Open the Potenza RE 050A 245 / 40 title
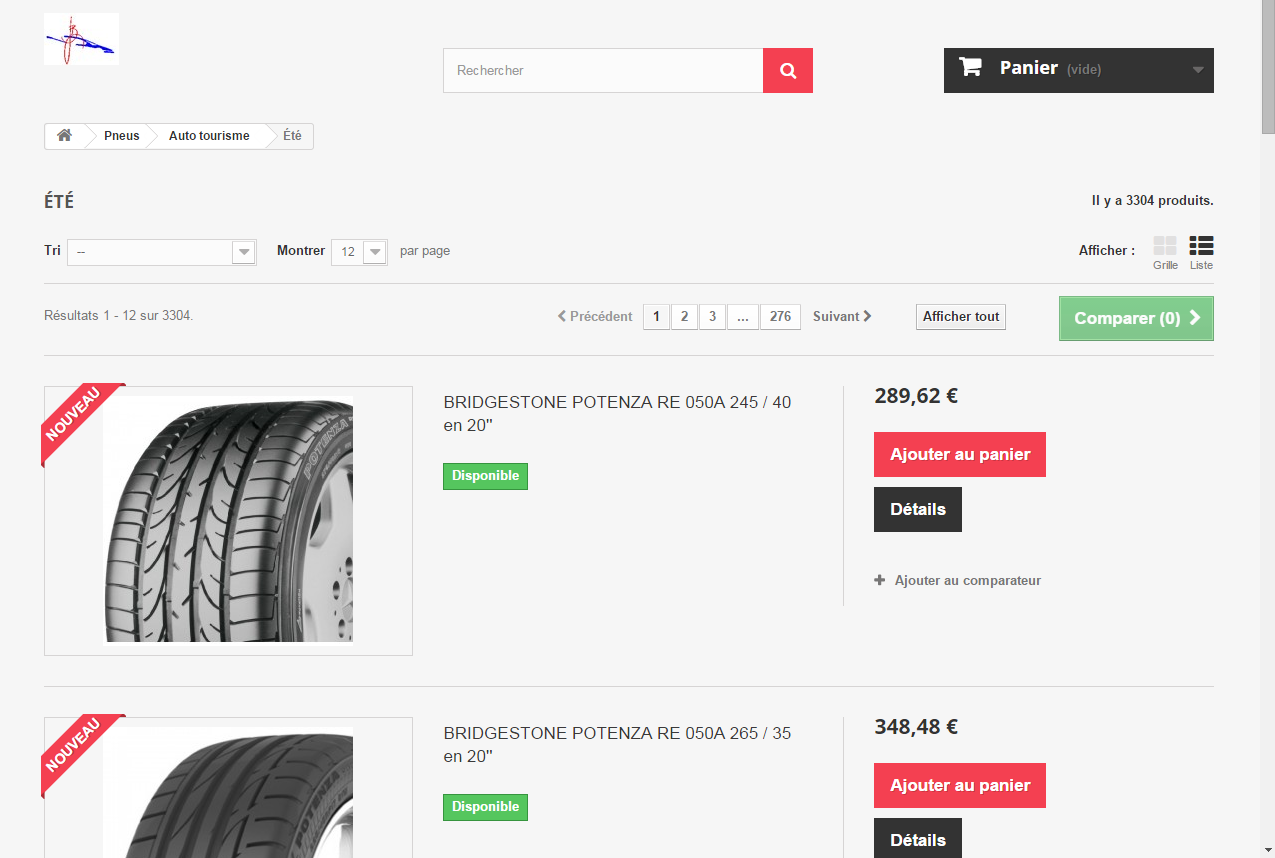Screen dimensions: 1275x858 point(617,413)
